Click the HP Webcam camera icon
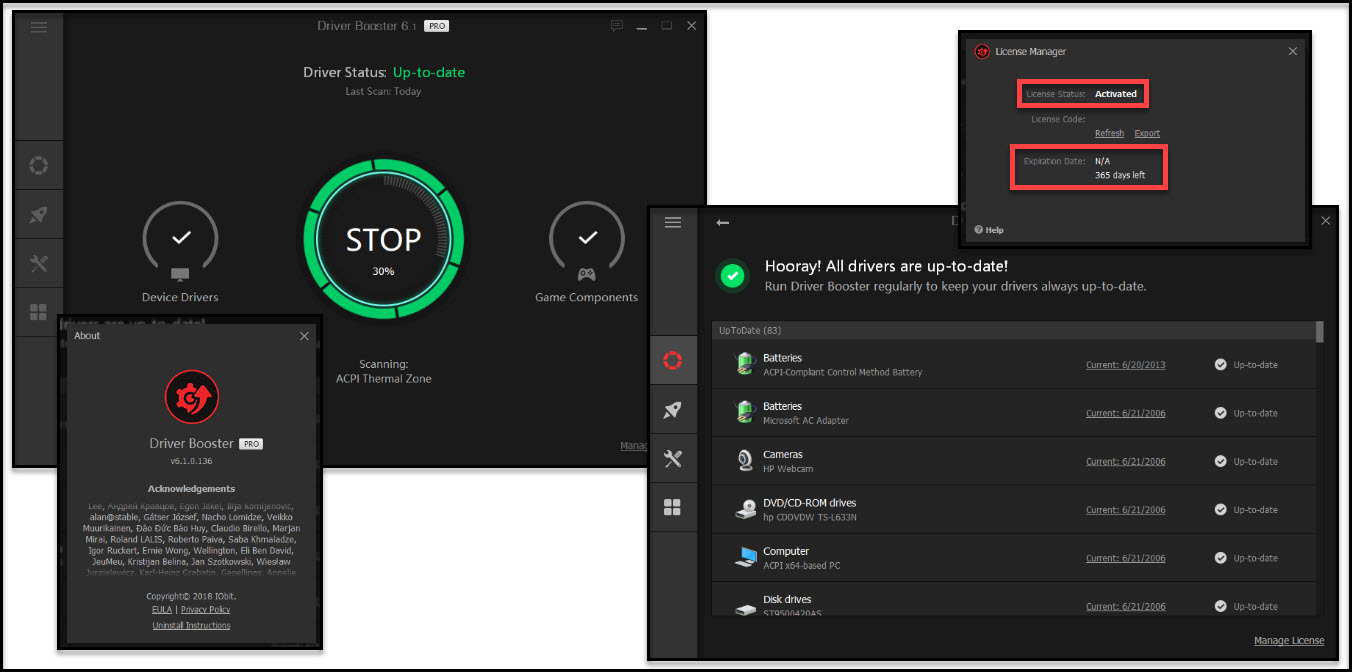Screen dimensions: 1352x672 746,461
